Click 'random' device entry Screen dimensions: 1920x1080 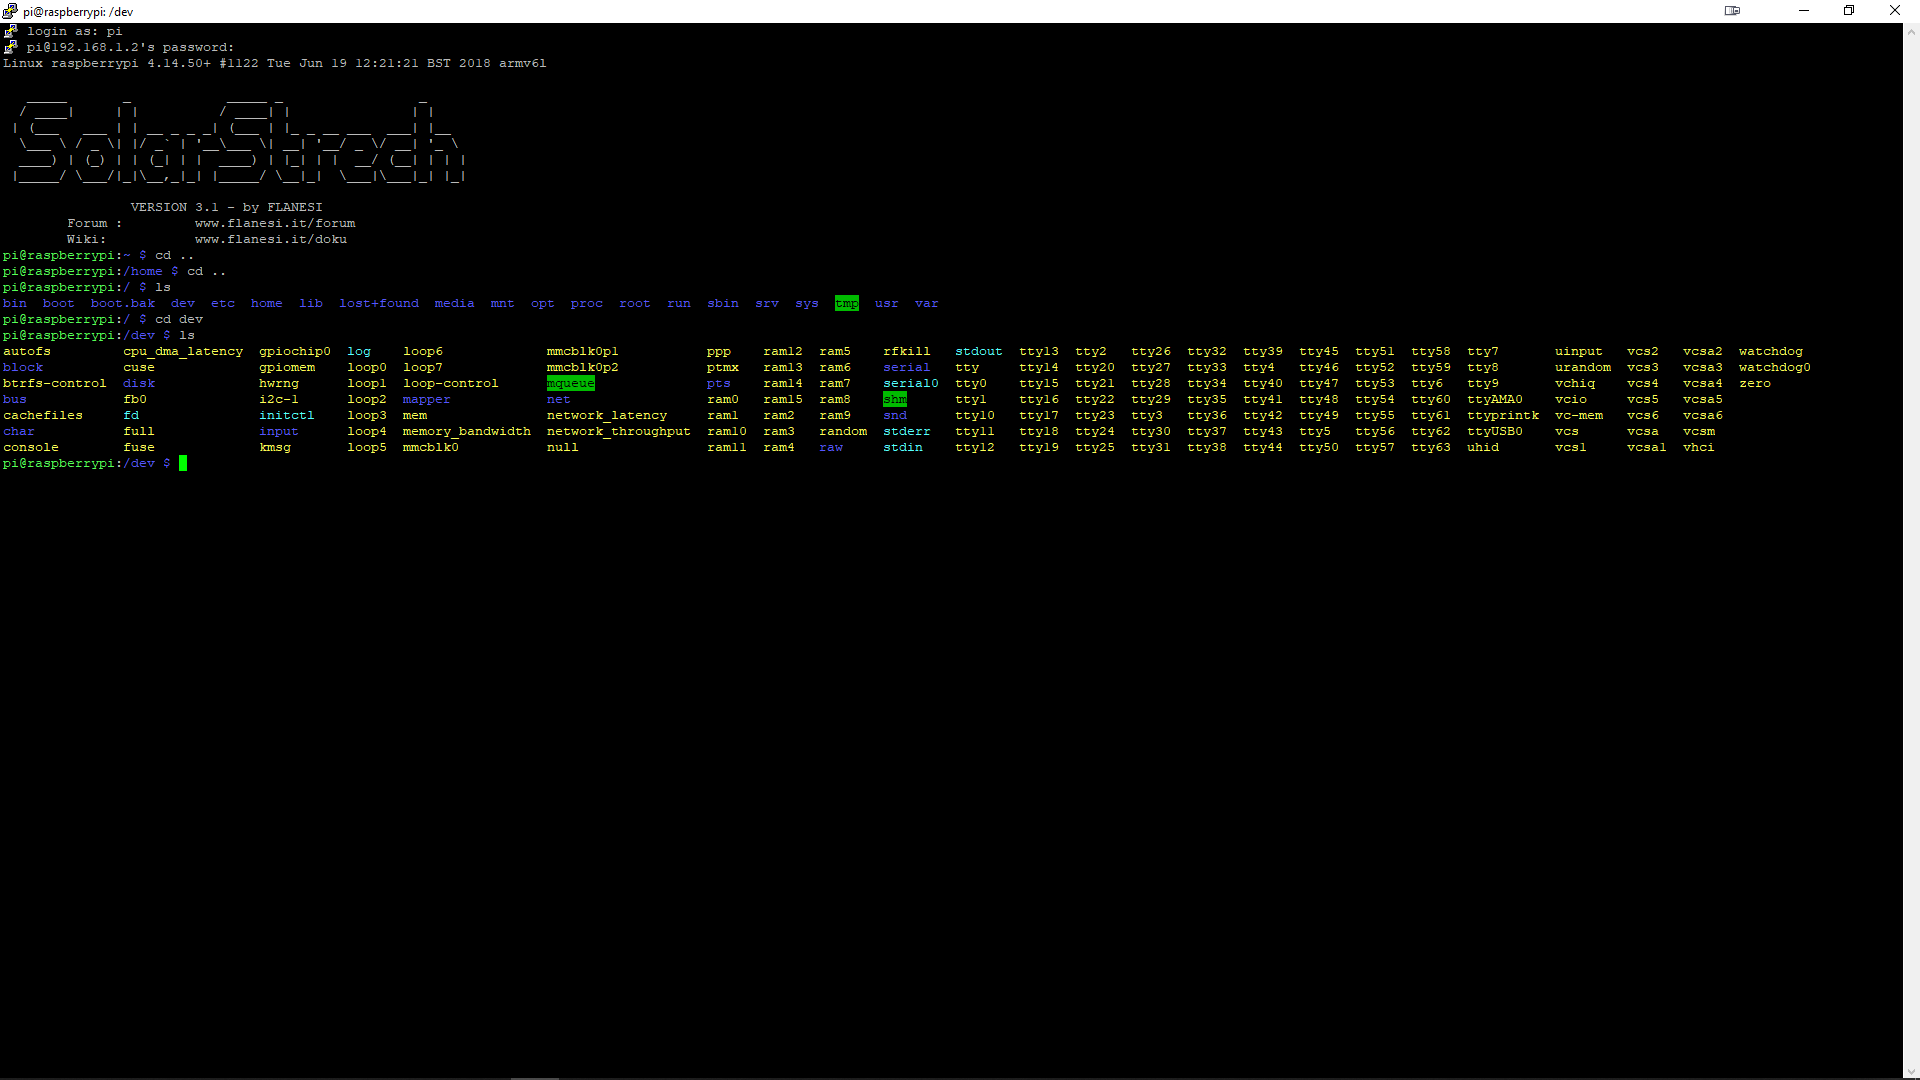(843, 431)
